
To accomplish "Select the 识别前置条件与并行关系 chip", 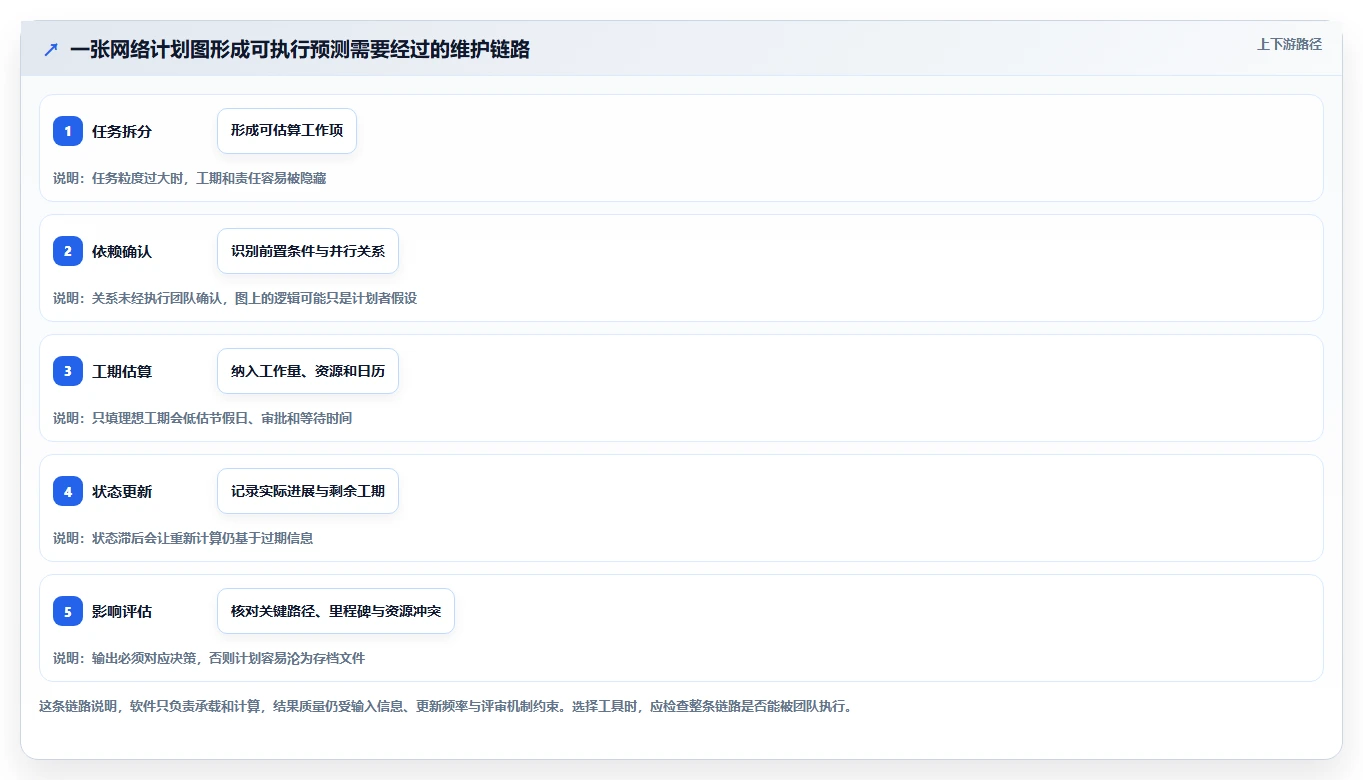I will click(308, 251).
